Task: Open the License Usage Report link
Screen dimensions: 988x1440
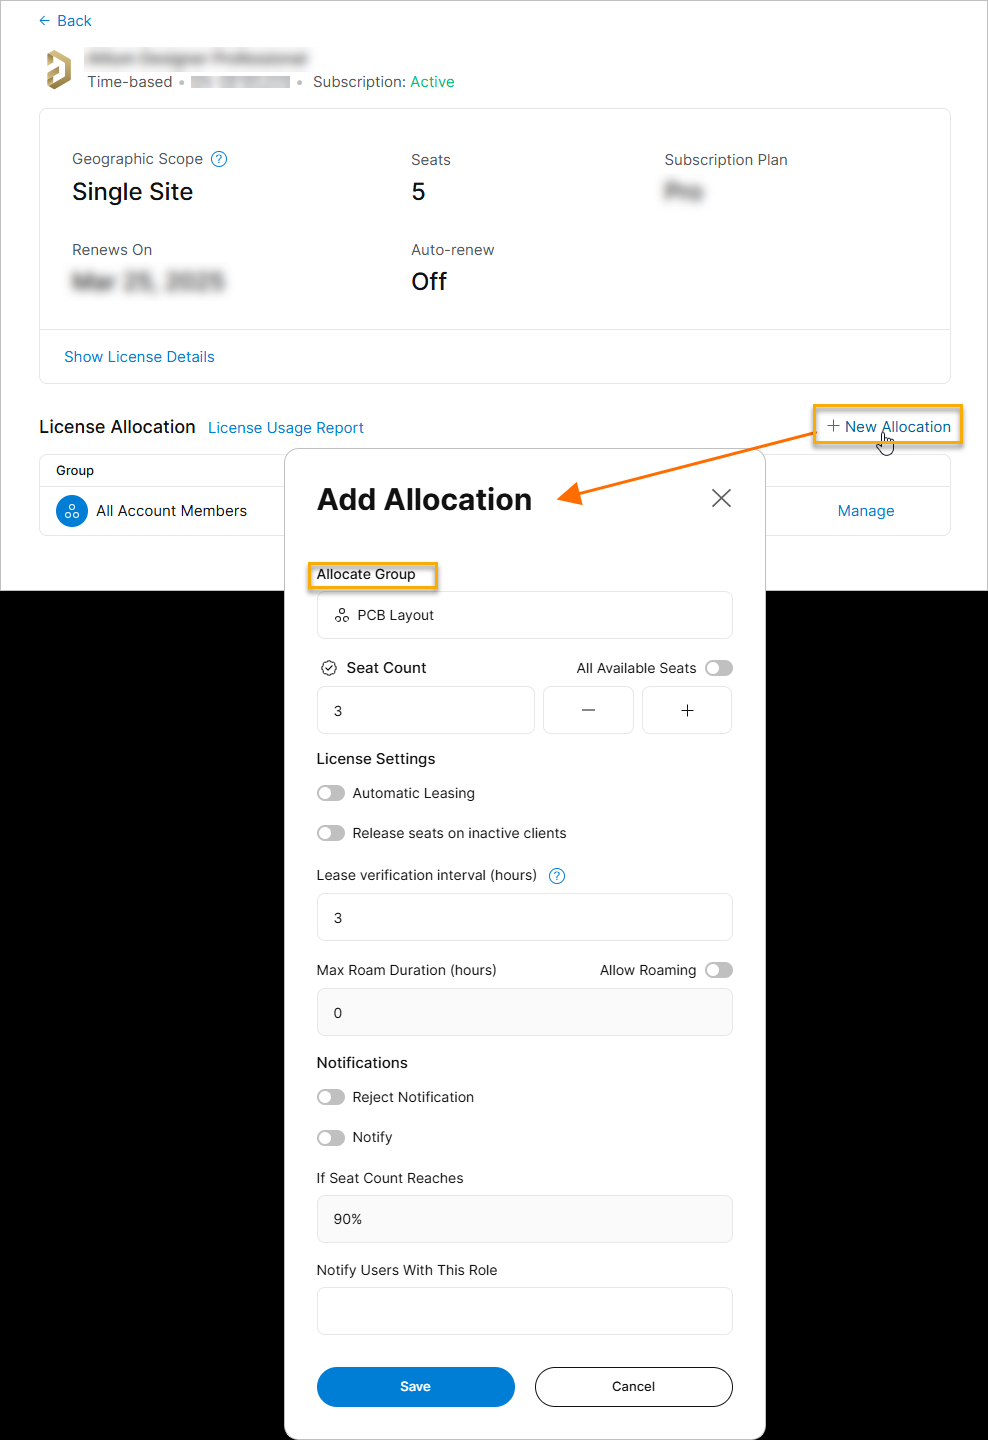Action: tap(286, 428)
